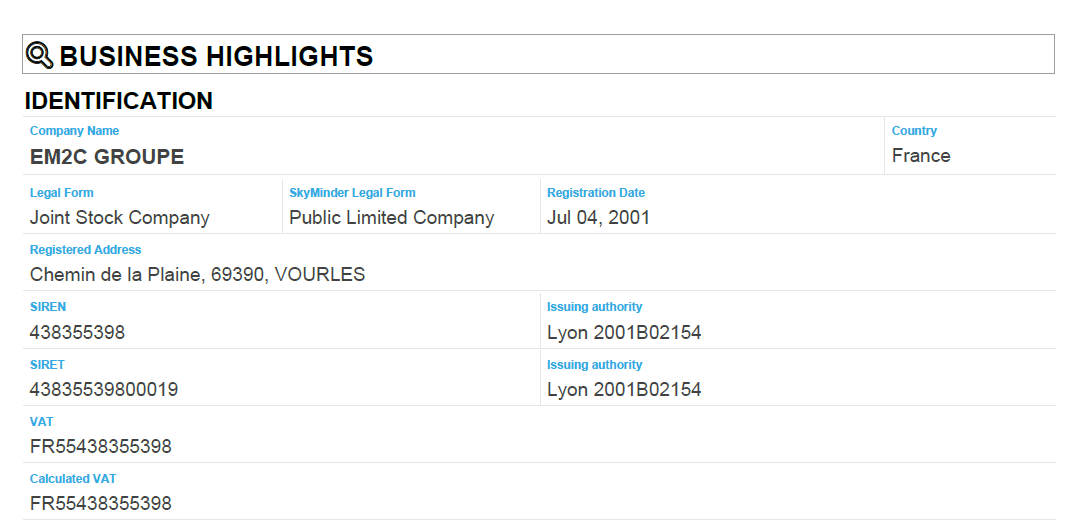Select the registered address Chemin de la Plaine
Screen dimensions: 1080x523
coord(197,275)
